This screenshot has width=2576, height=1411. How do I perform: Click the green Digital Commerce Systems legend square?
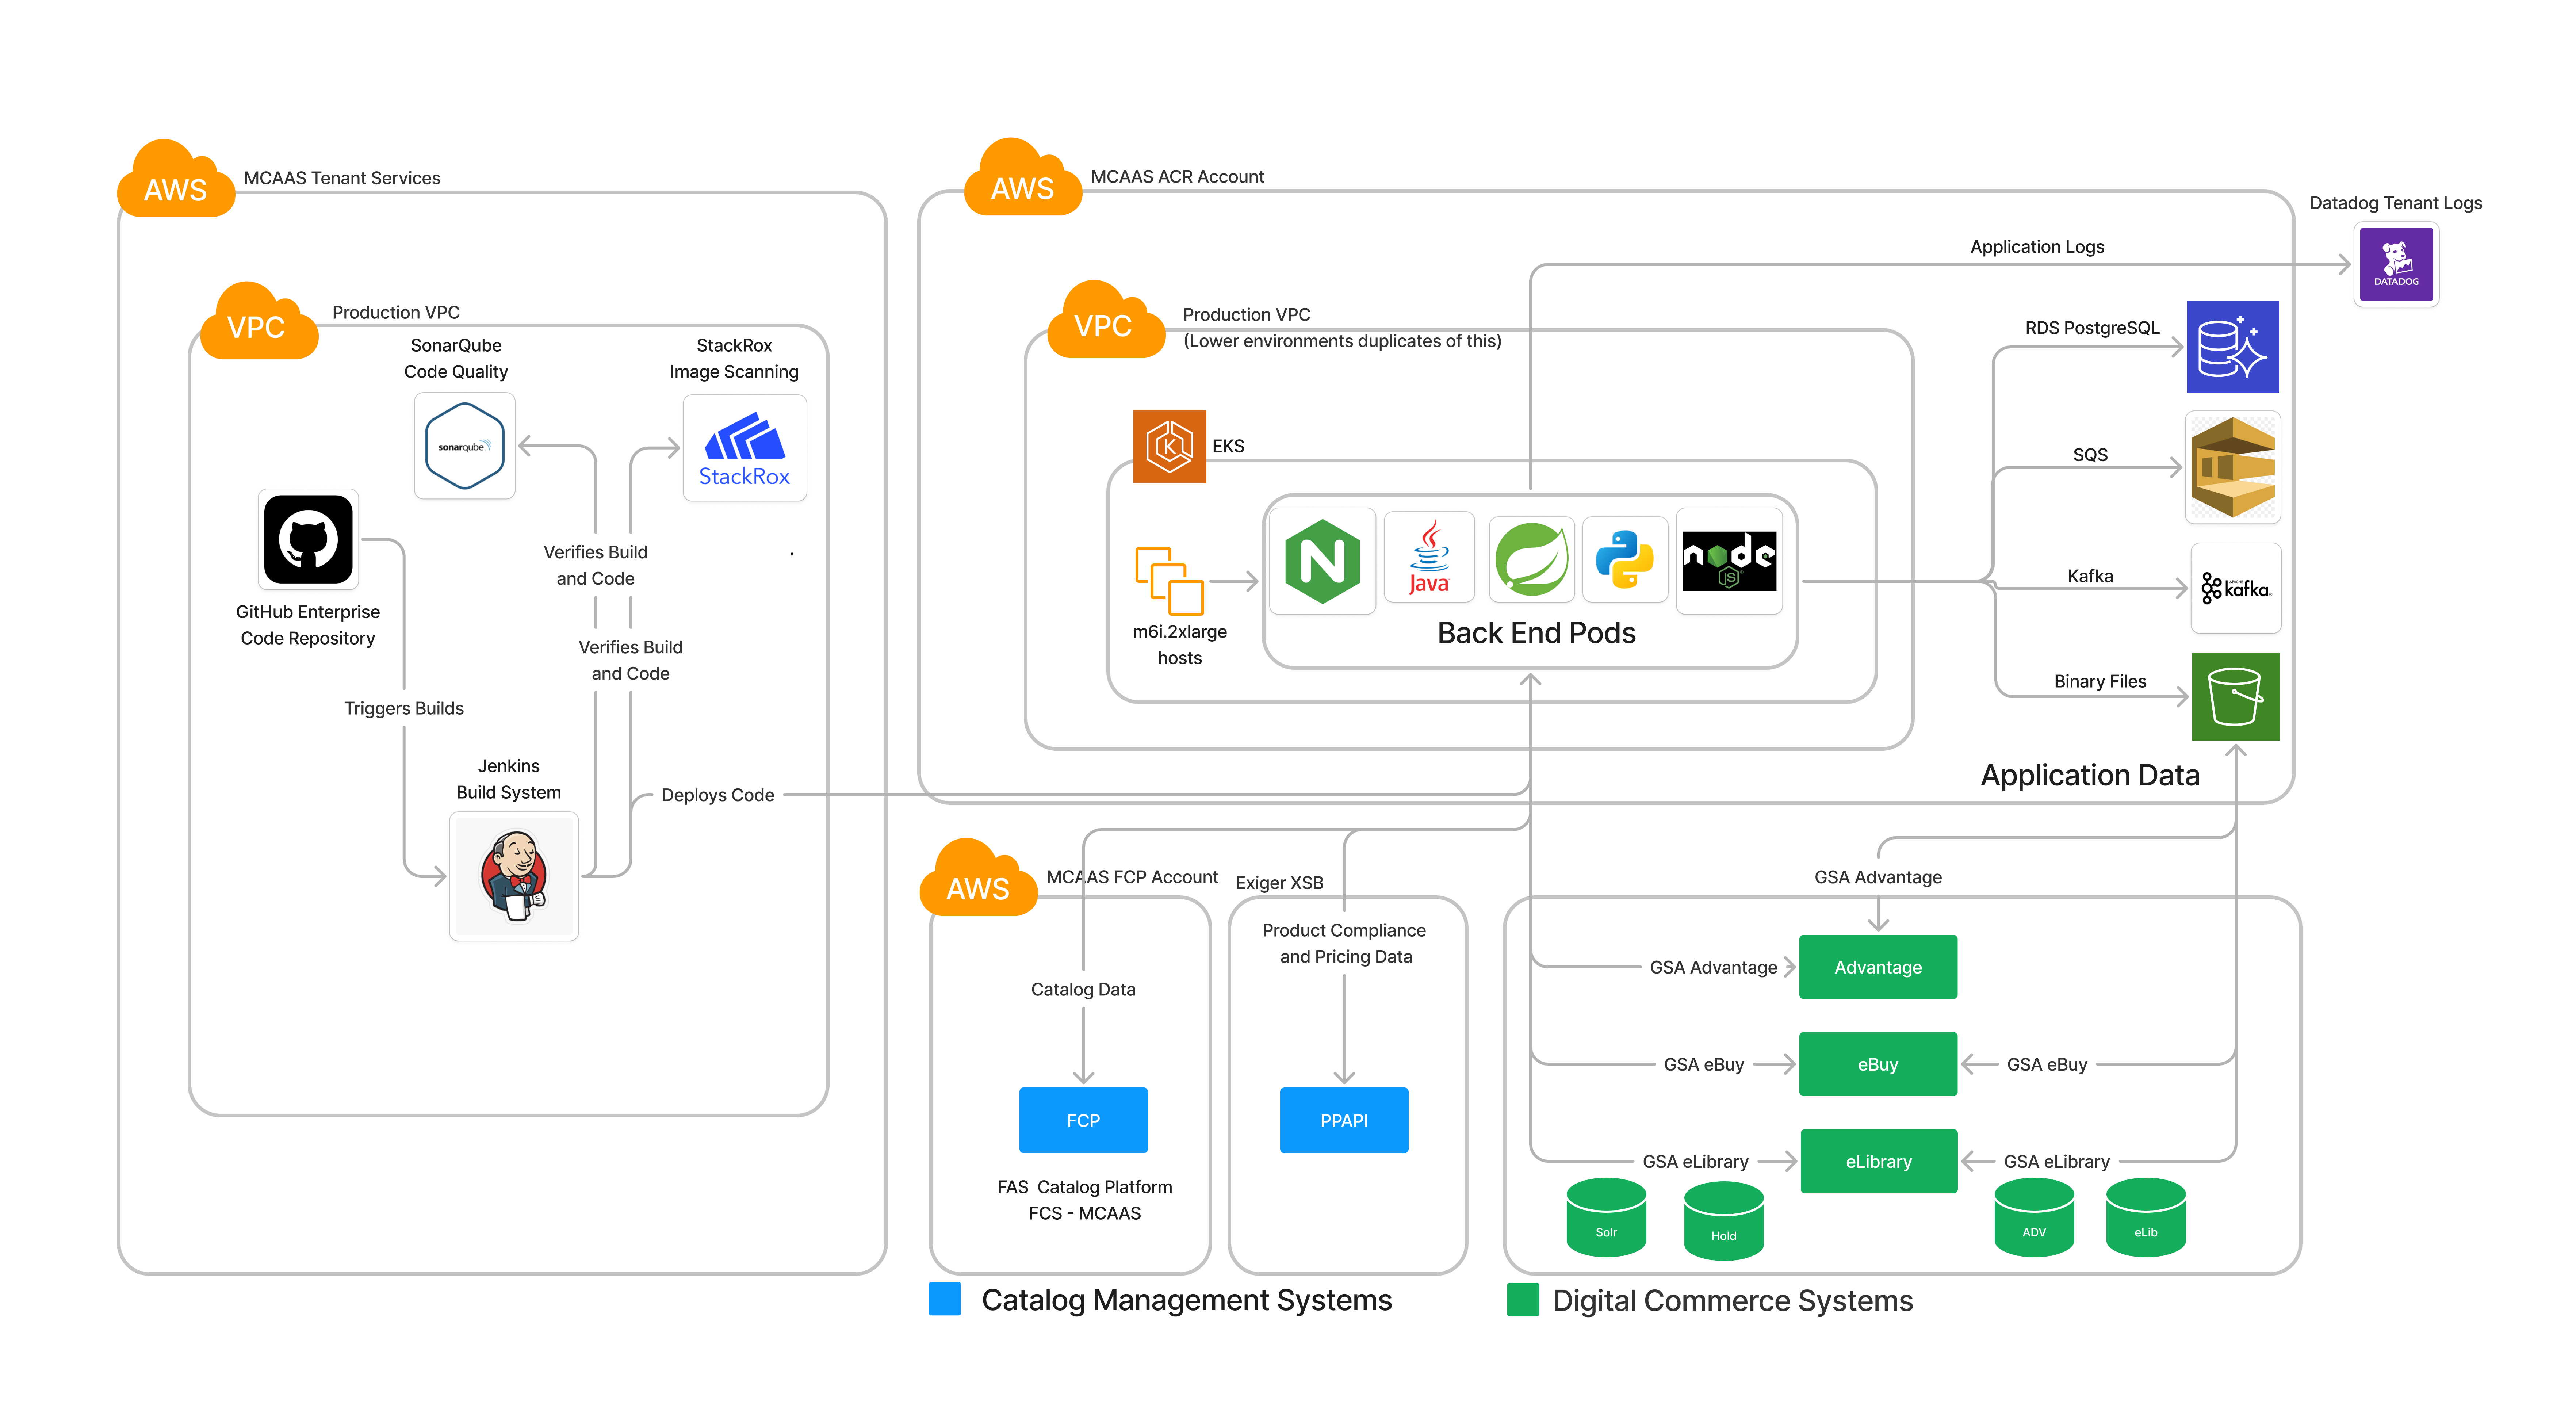coord(1523,1300)
